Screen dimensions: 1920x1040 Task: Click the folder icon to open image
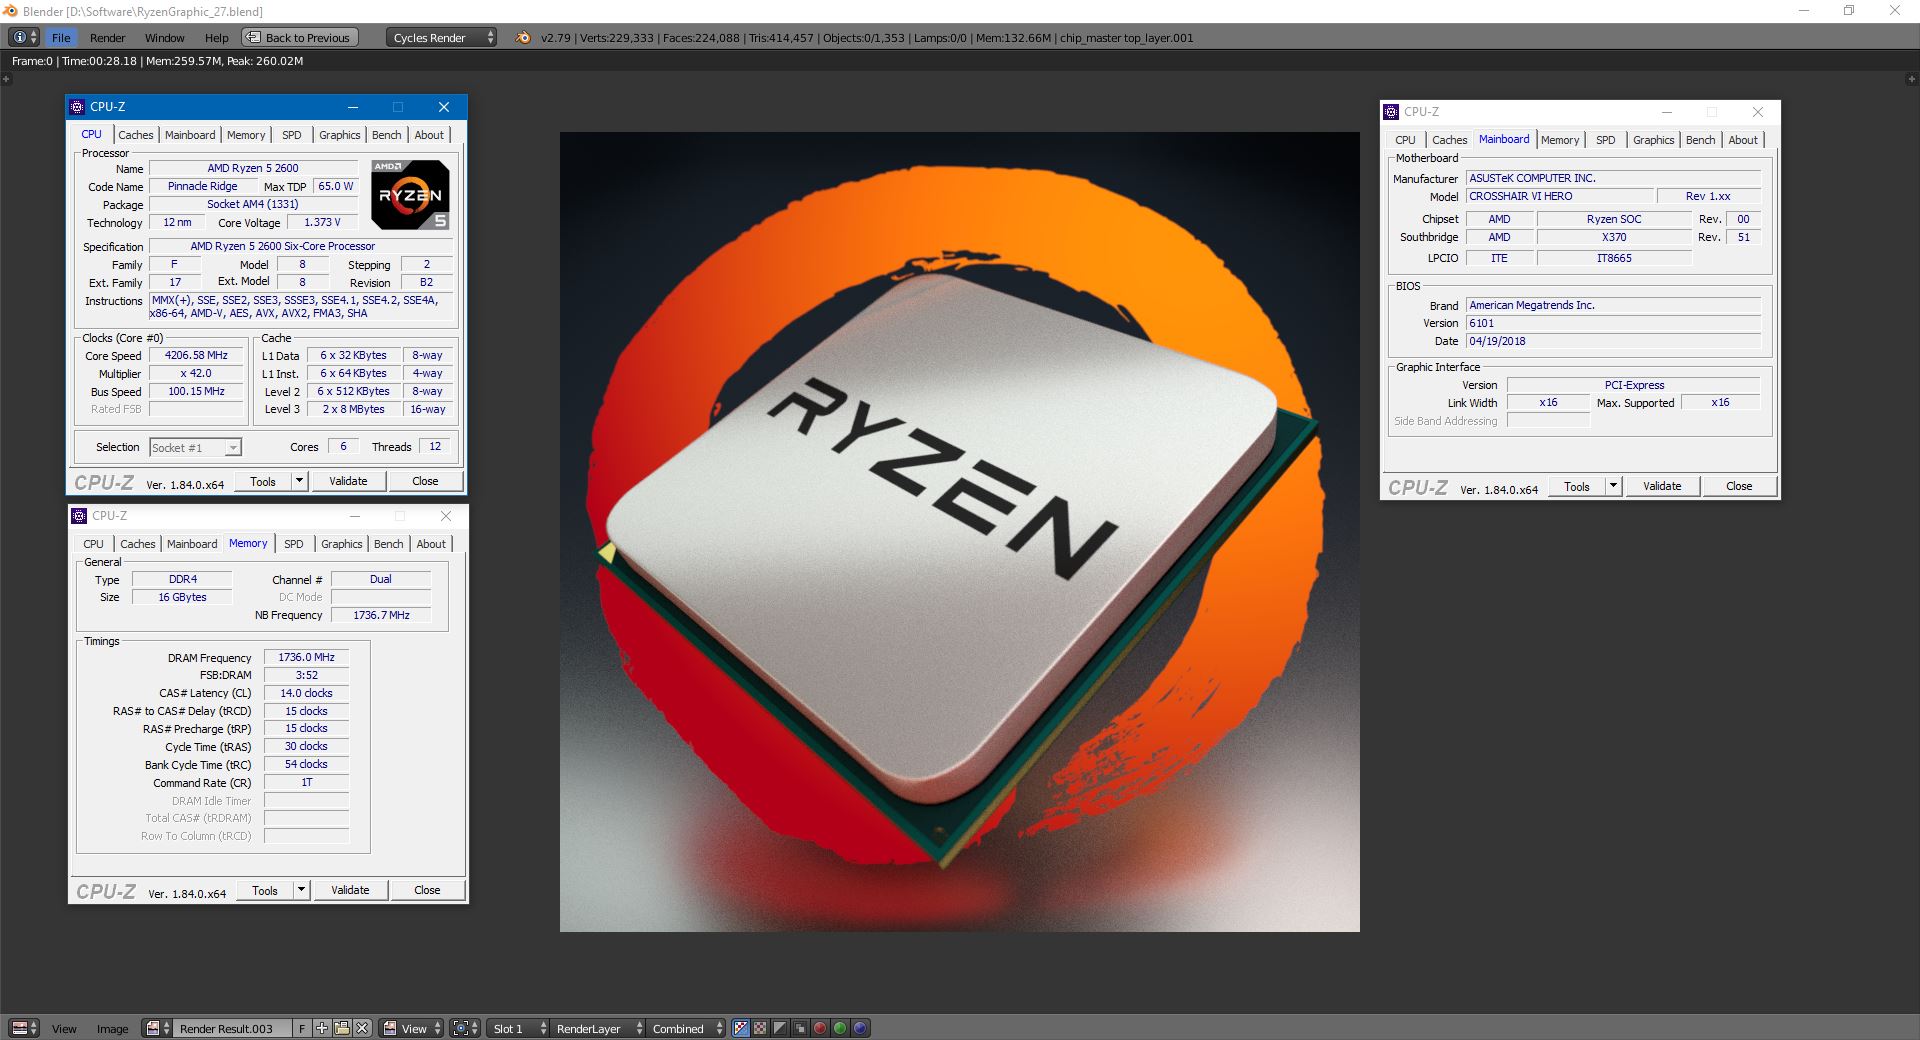point(342,1028)
